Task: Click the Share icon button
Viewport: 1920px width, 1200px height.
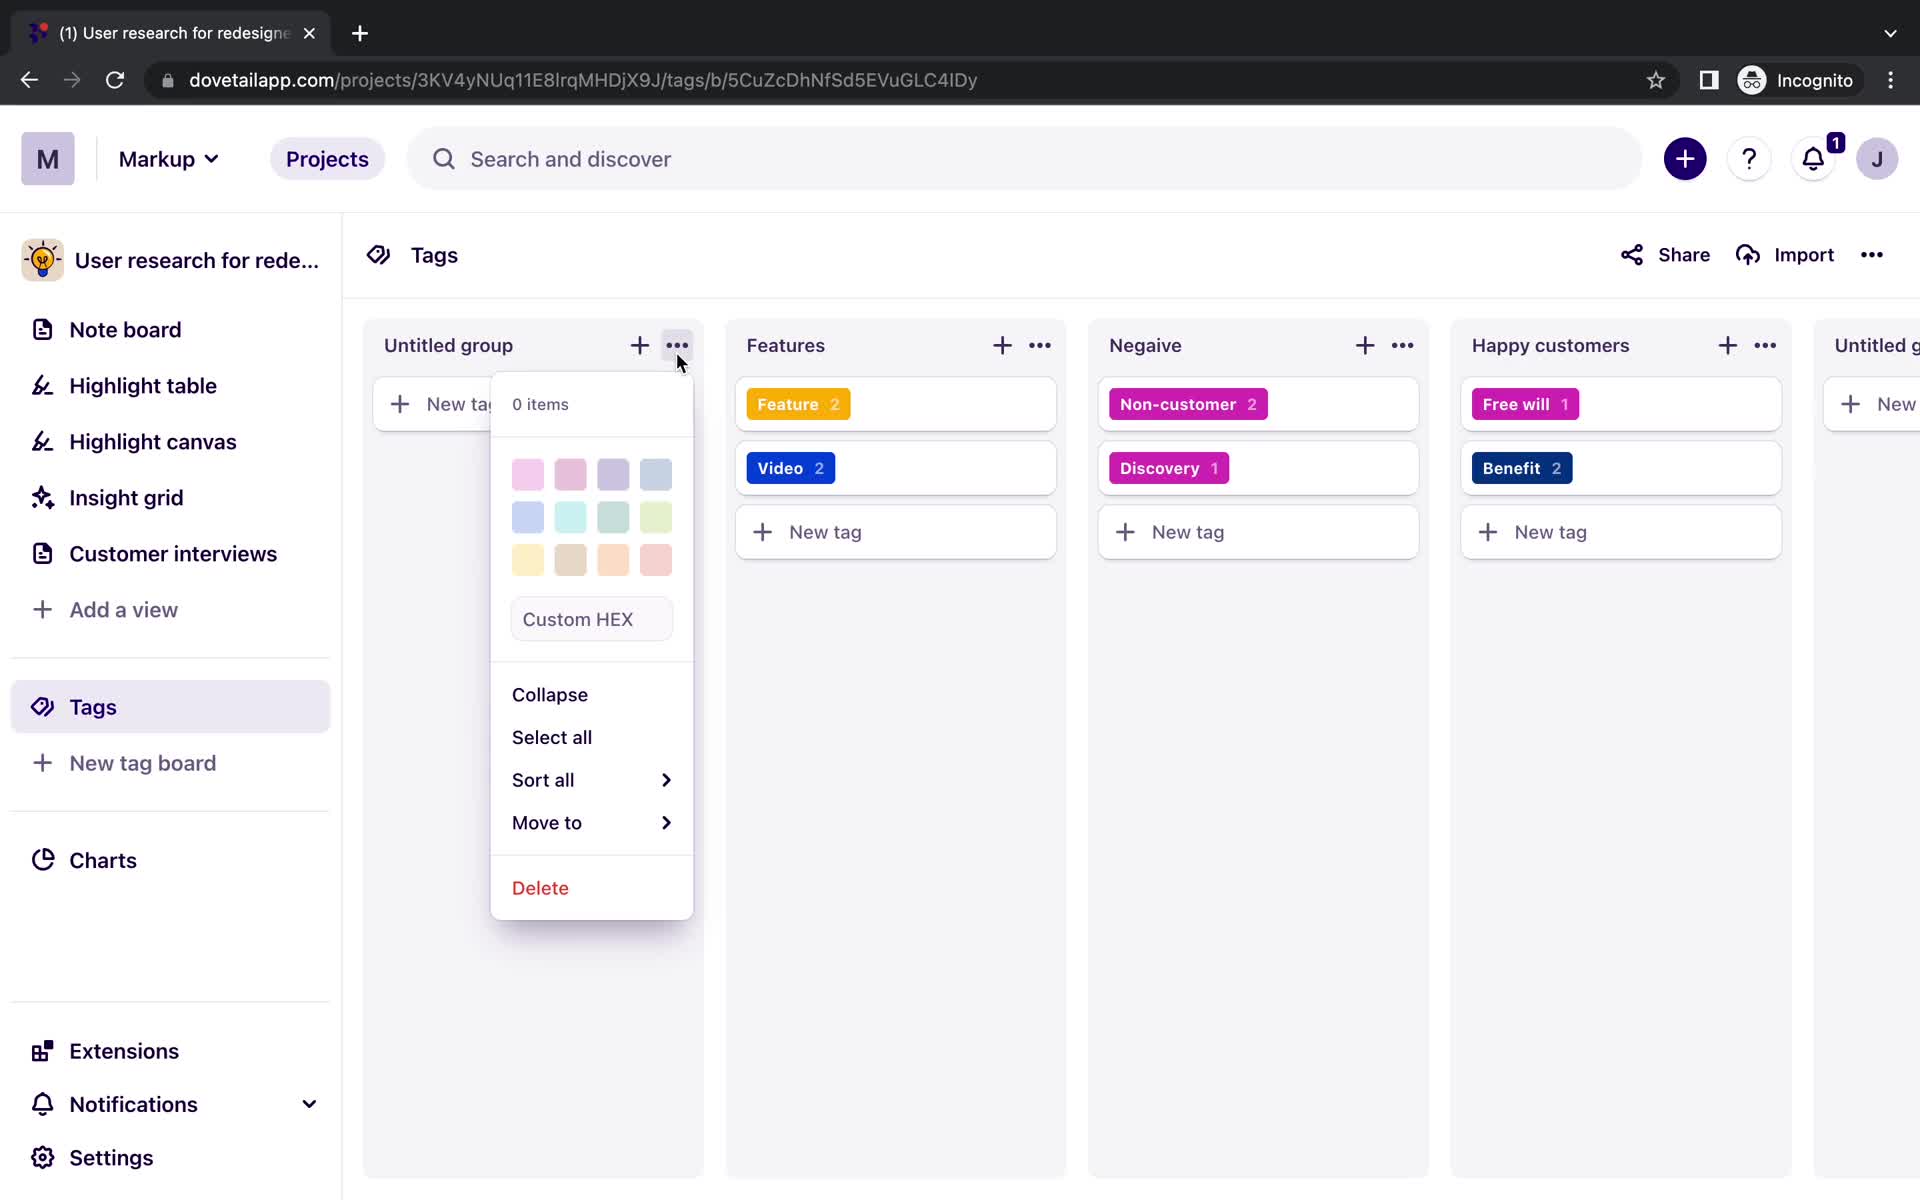Action: (1630, 254)
